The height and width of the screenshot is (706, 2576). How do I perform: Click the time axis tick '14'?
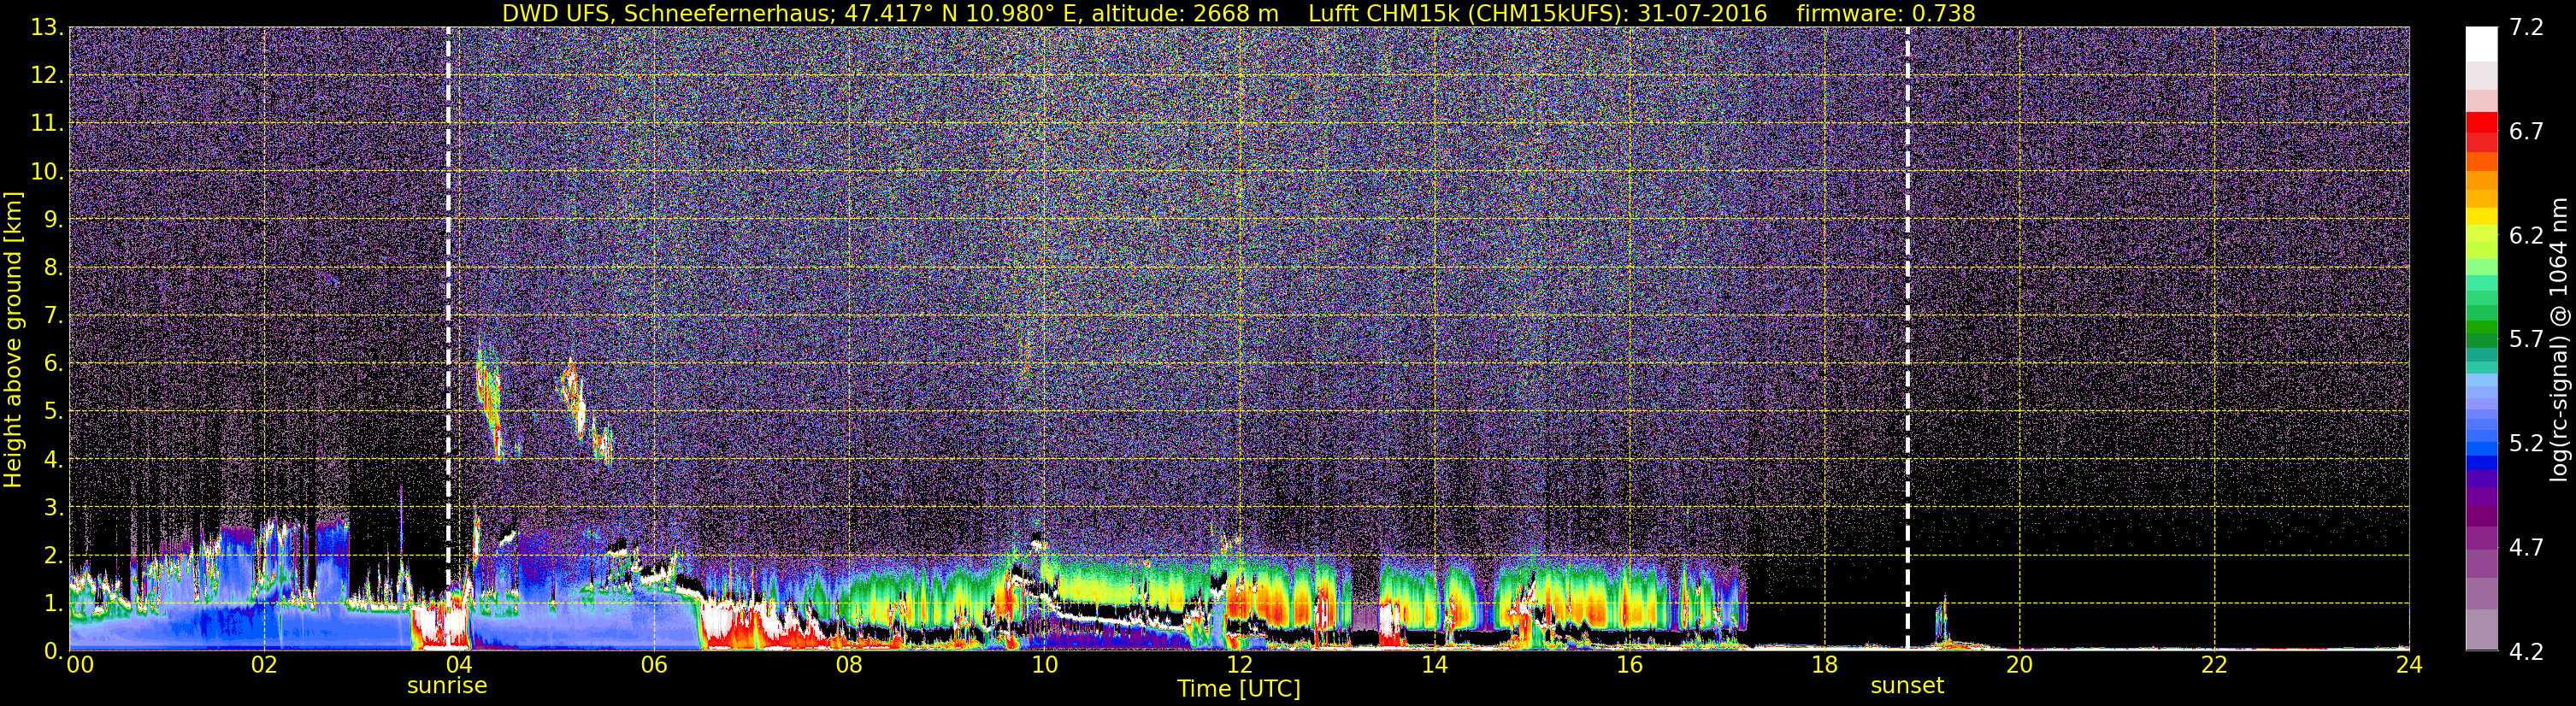pos(1434,665)
